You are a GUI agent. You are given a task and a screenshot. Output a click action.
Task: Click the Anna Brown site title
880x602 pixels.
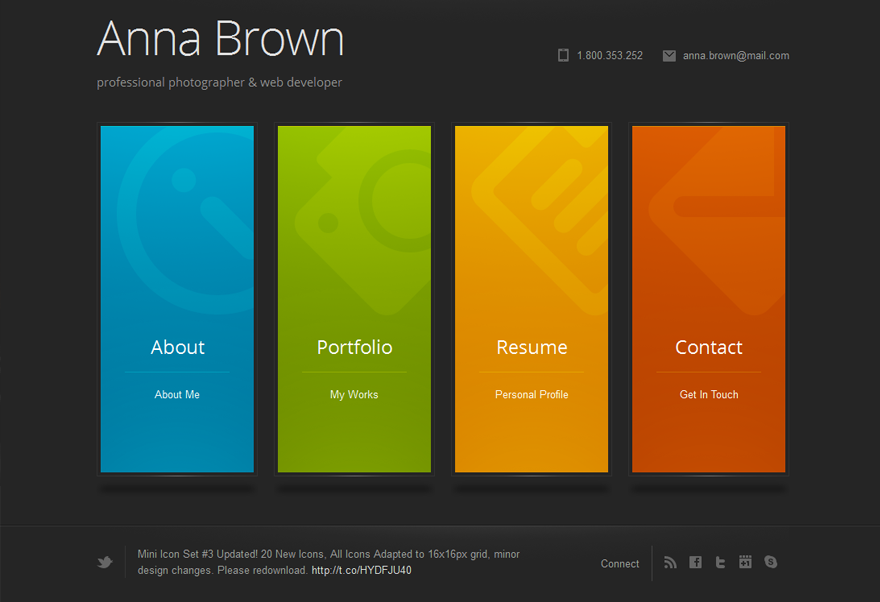click(x=220, y=39)
